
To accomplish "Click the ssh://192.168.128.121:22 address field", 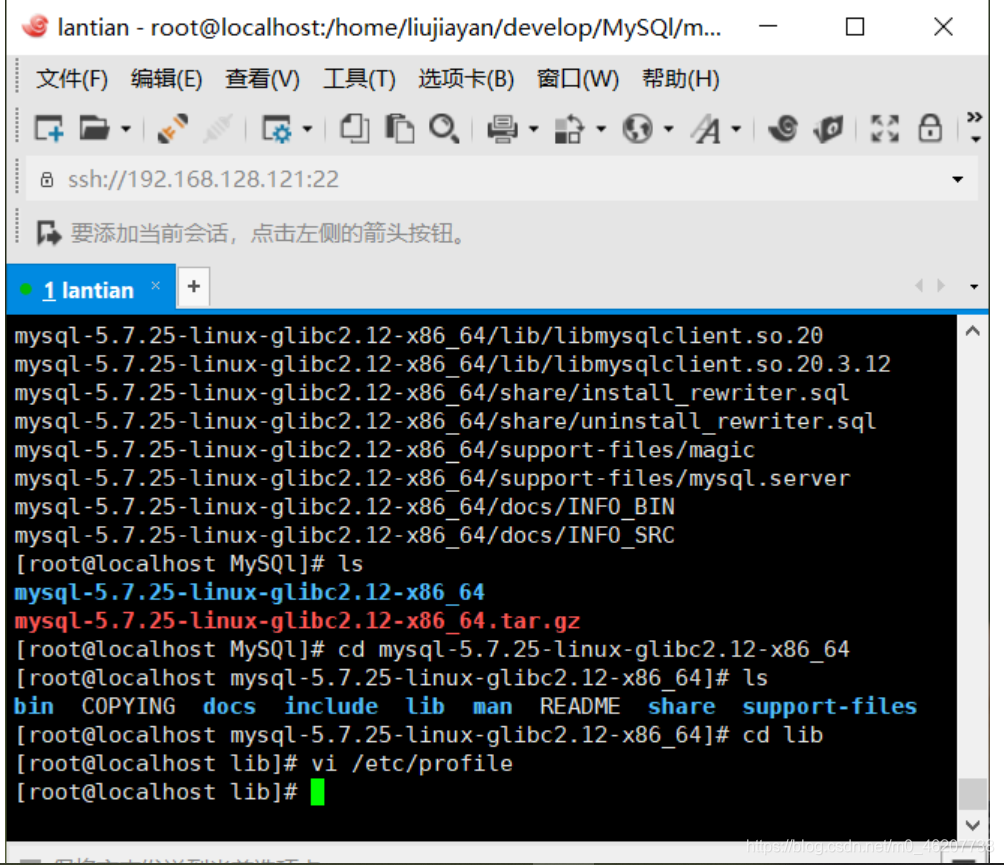I will tap(501, 179).
